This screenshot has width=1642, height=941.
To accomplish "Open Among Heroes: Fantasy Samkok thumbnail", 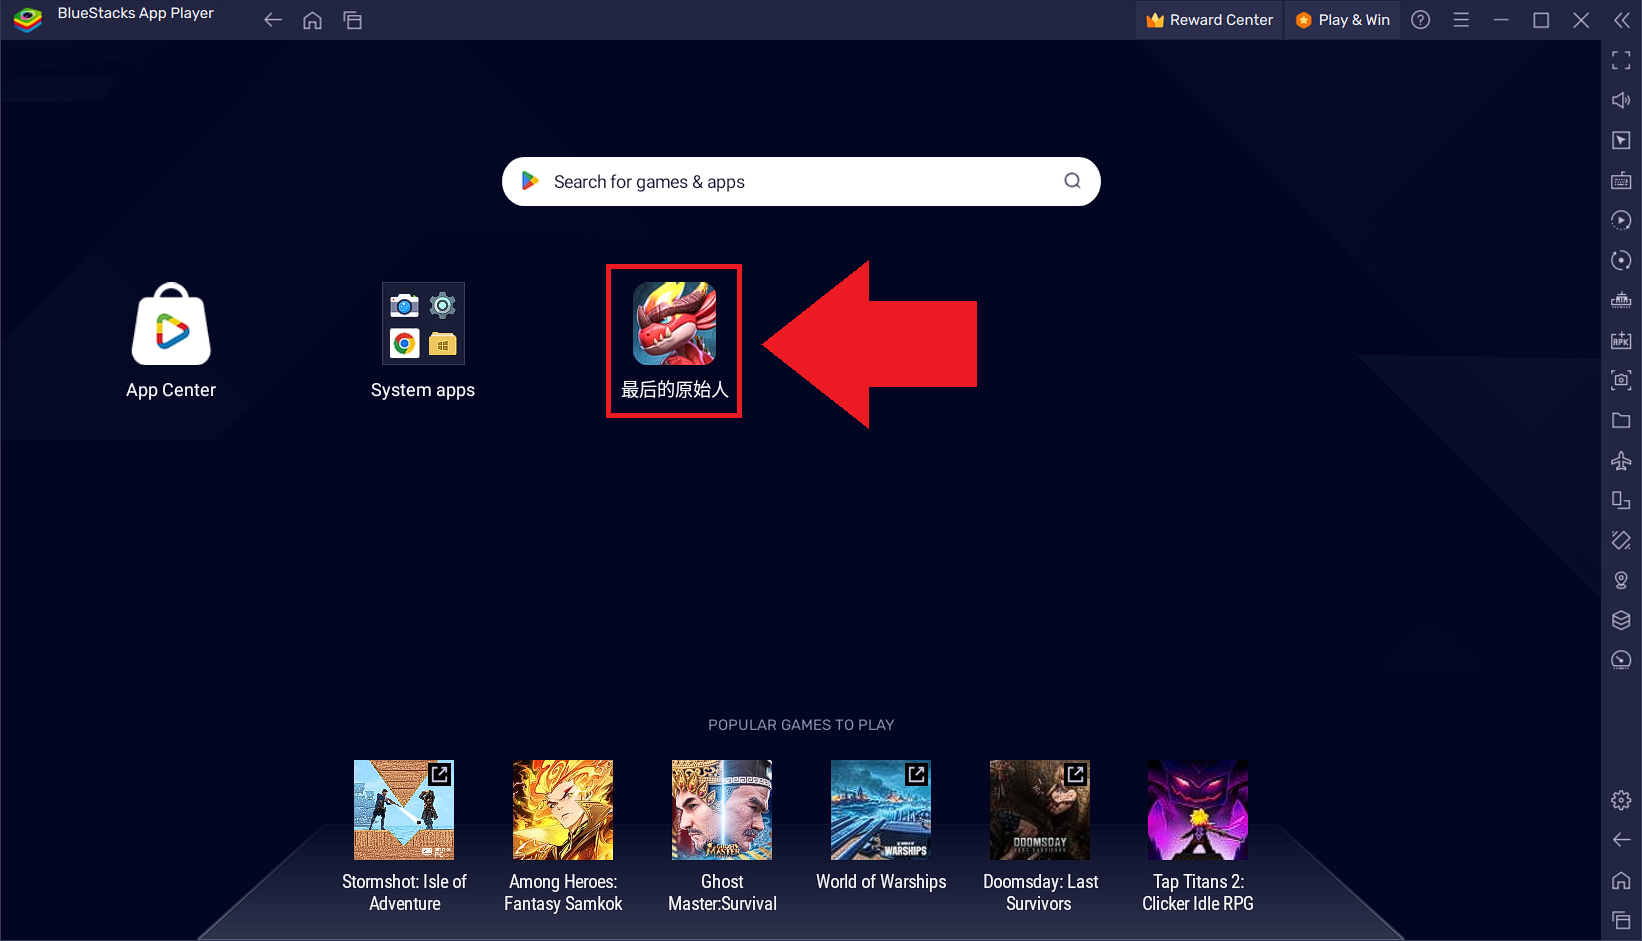I will tap(563, 810).
